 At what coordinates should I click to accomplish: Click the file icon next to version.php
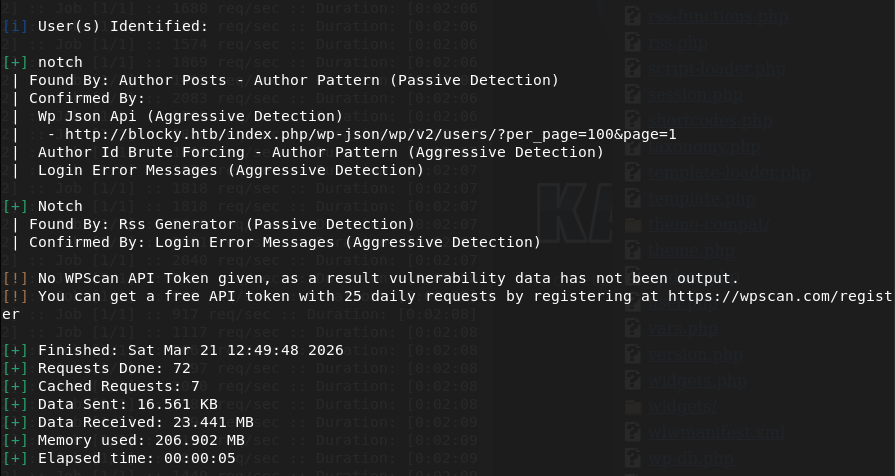[632, 354]
